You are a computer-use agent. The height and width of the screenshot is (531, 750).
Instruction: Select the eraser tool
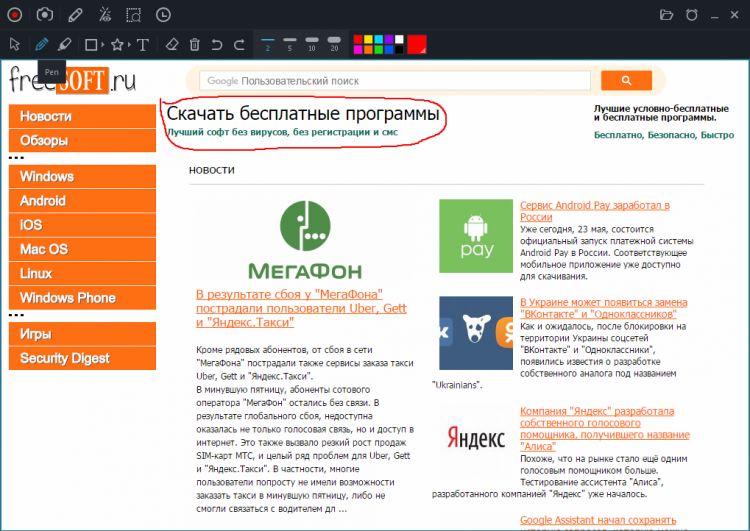coord(172,45)
